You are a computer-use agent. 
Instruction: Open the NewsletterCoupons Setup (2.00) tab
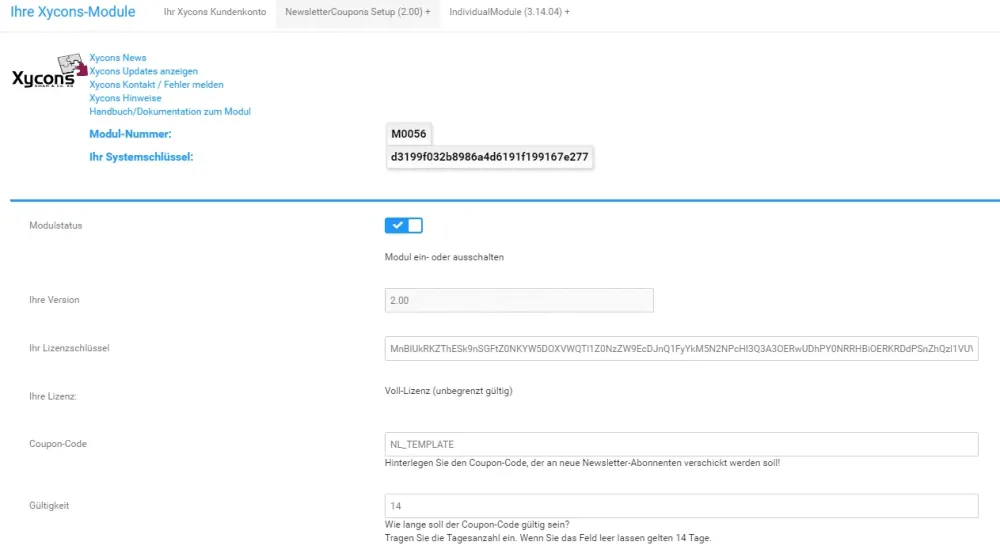click(357, 12)
